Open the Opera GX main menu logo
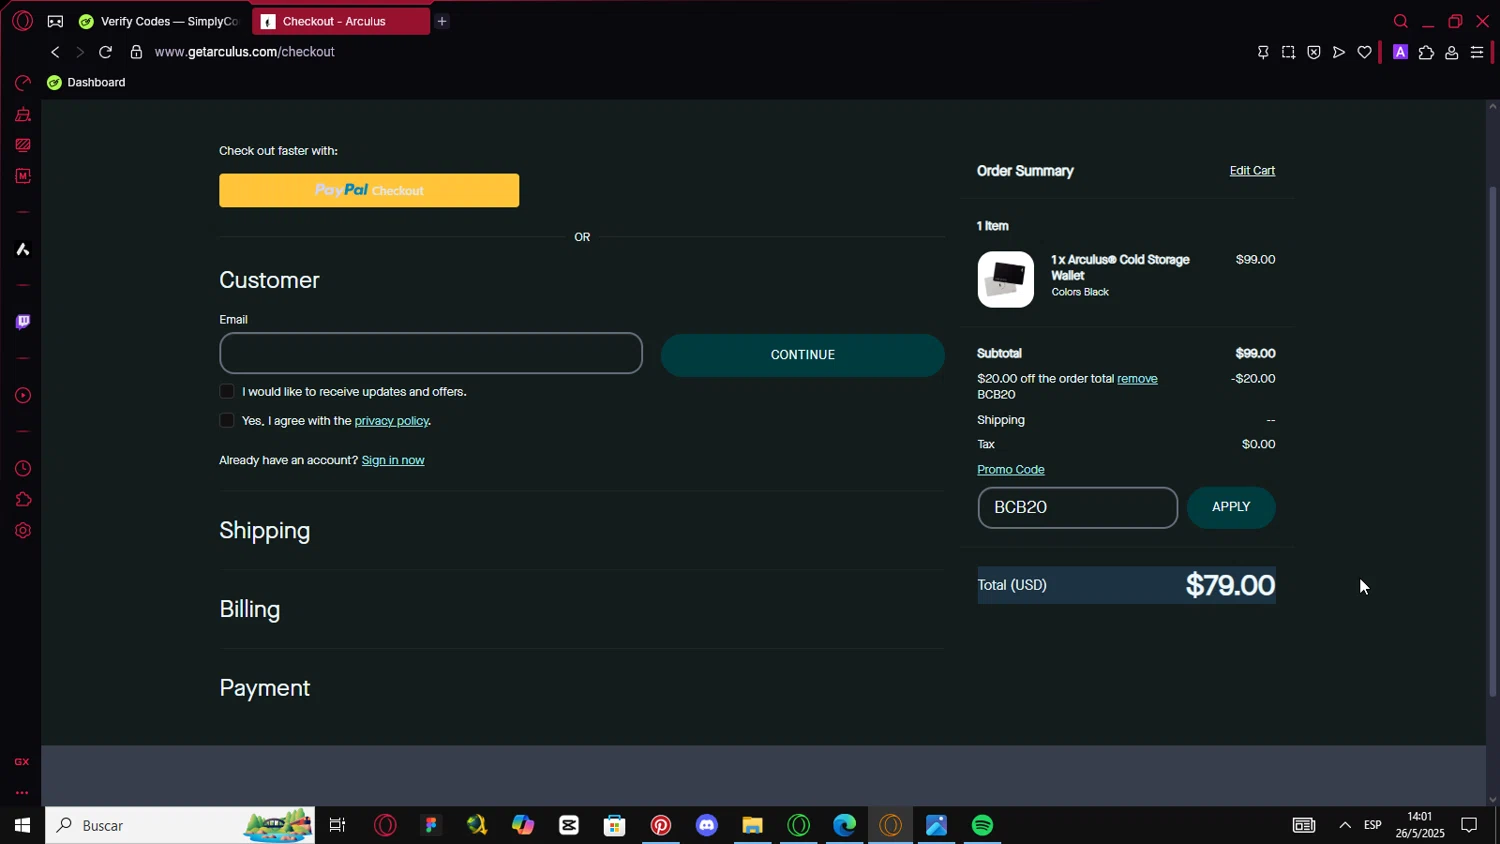 22,21
